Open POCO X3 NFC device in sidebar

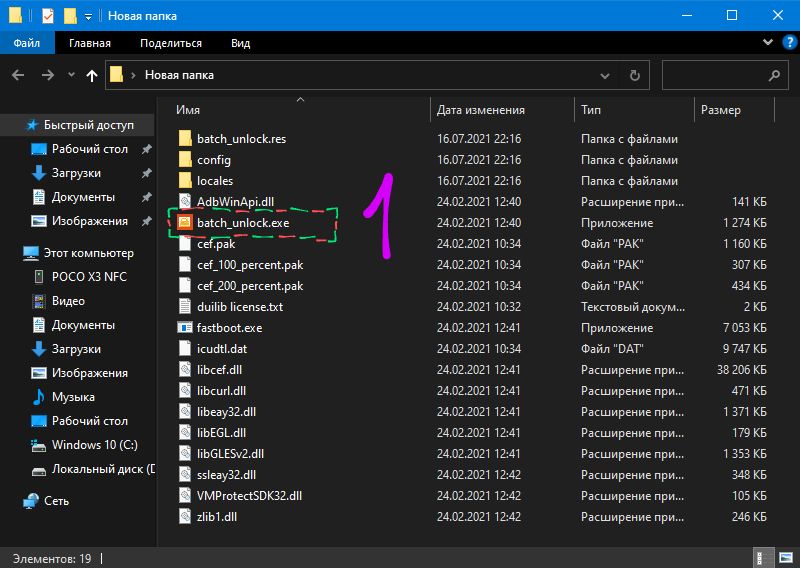point(89,277)
